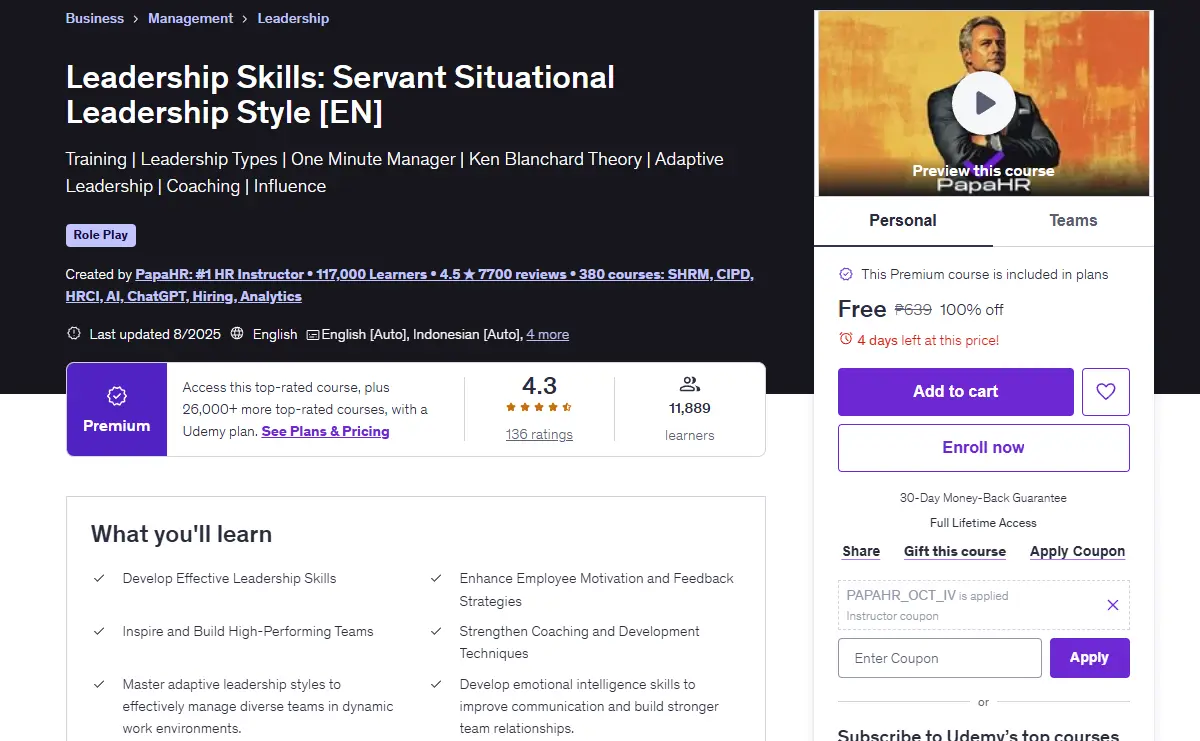Switch to the Teams tab
1200x741 pixels.
coord(1073,221)
